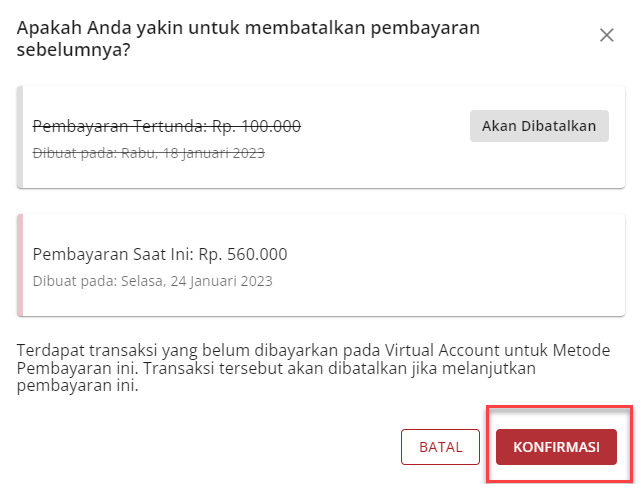The width and height of the screenshot is (641, 484).
Task: Click "Dibuat pada" under the current payment
Action: click(75, 281)
